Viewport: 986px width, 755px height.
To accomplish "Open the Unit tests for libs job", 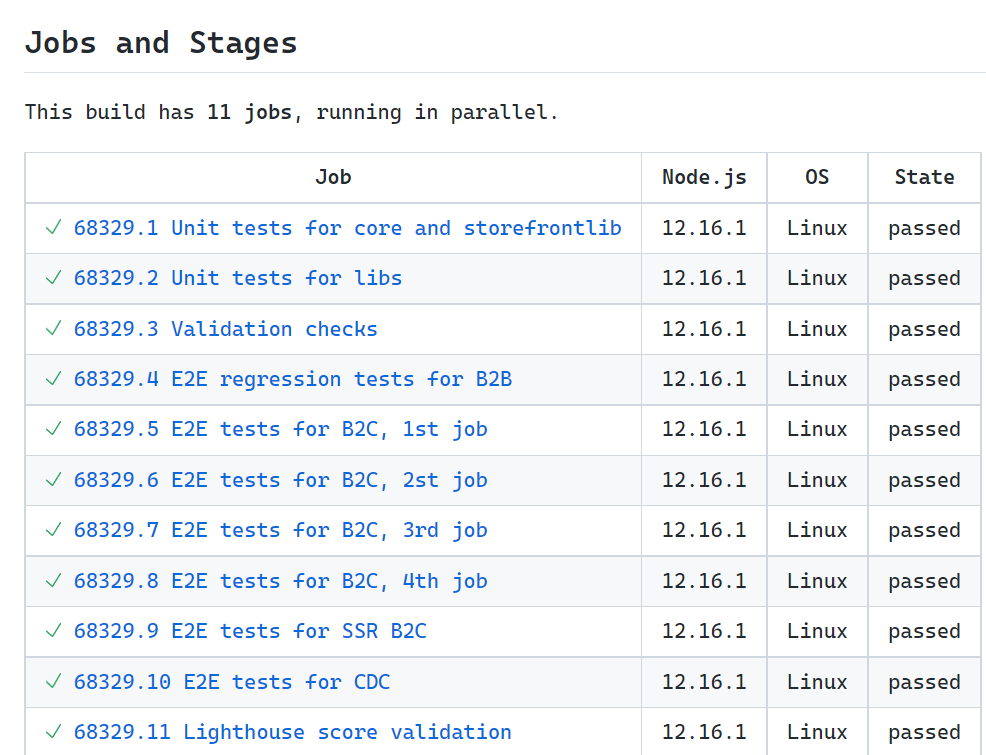I will (x=237, y=278).
